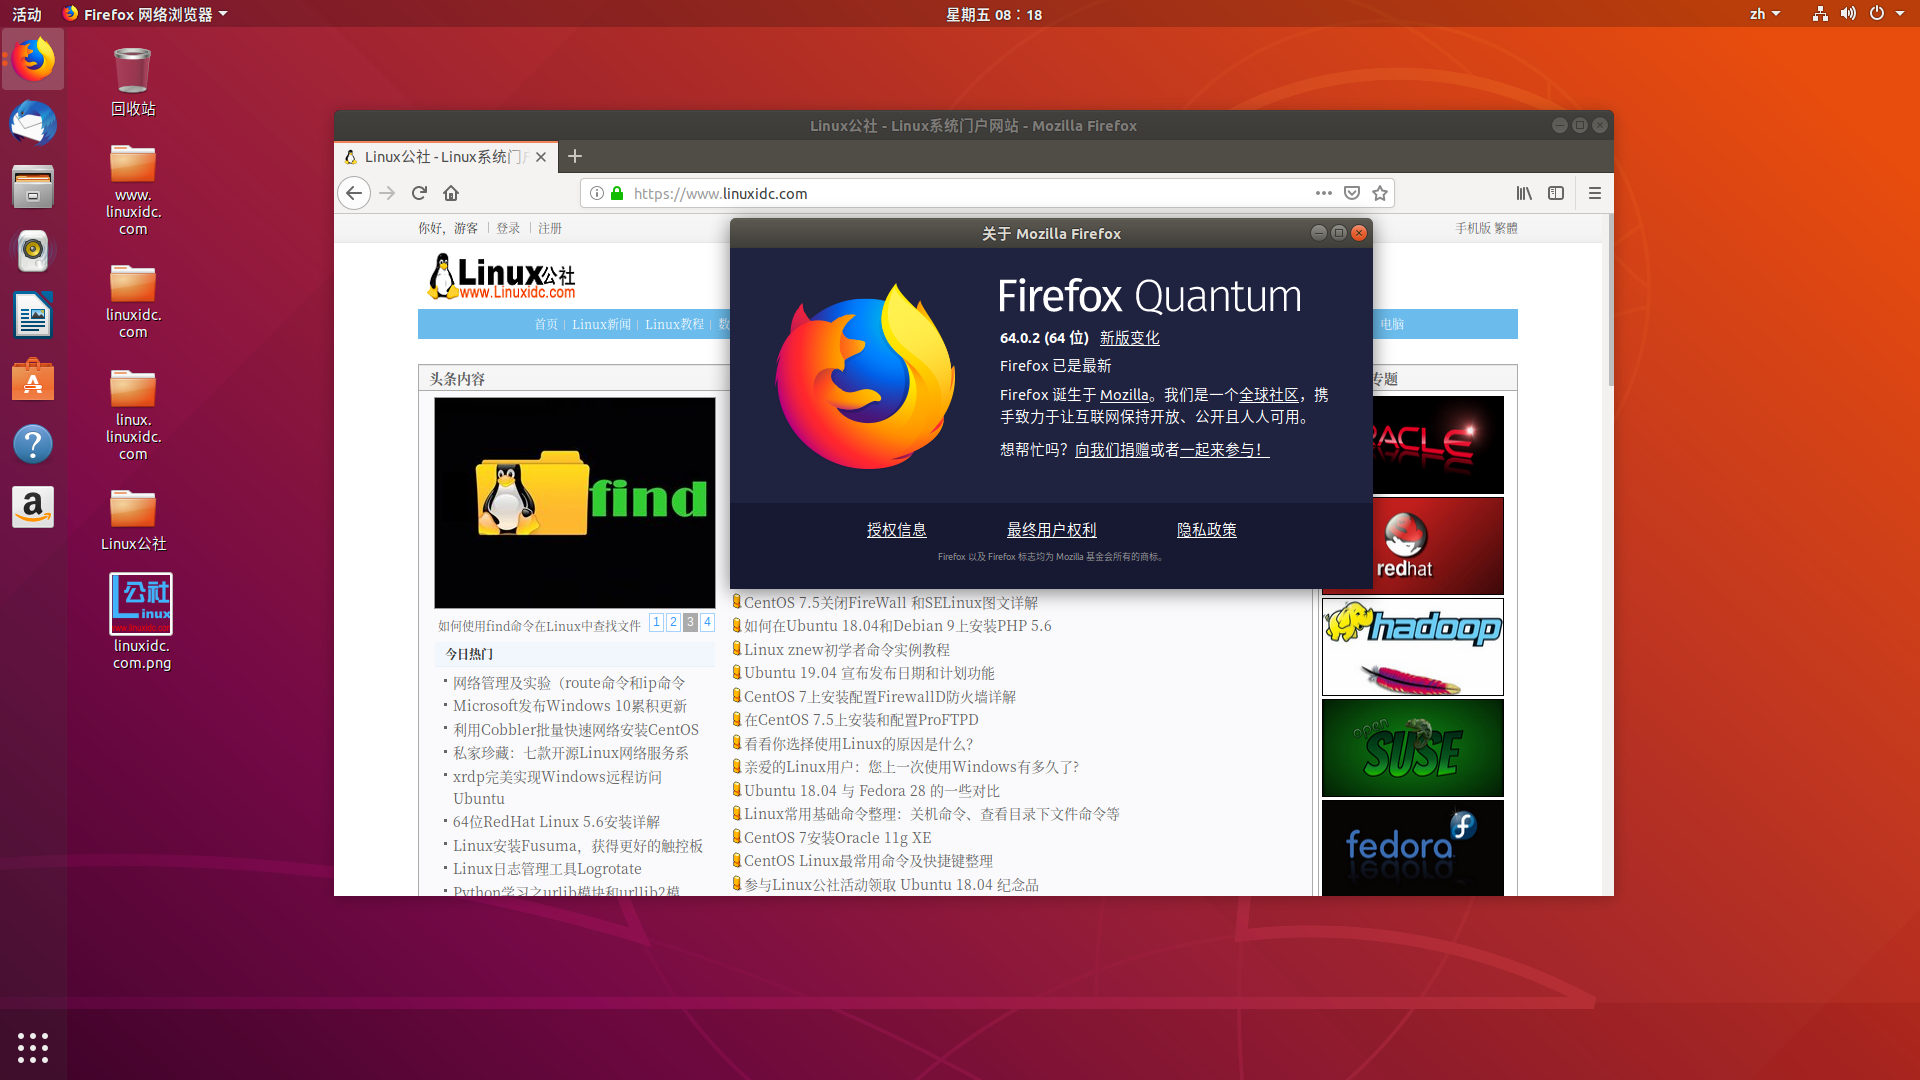Open the 回收站 trash desktop icon
Screen dimensions: 1920x1080
(x=133, y=82)
